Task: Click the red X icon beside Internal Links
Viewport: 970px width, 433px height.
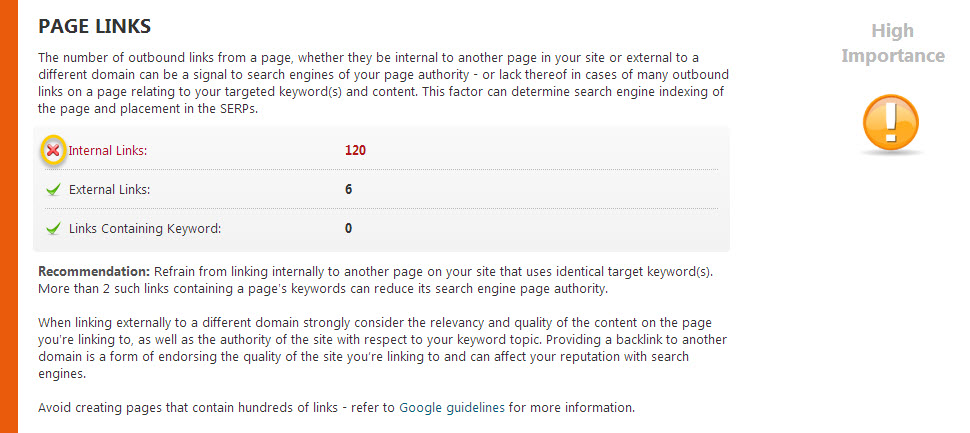Action: tap(54, 150)
